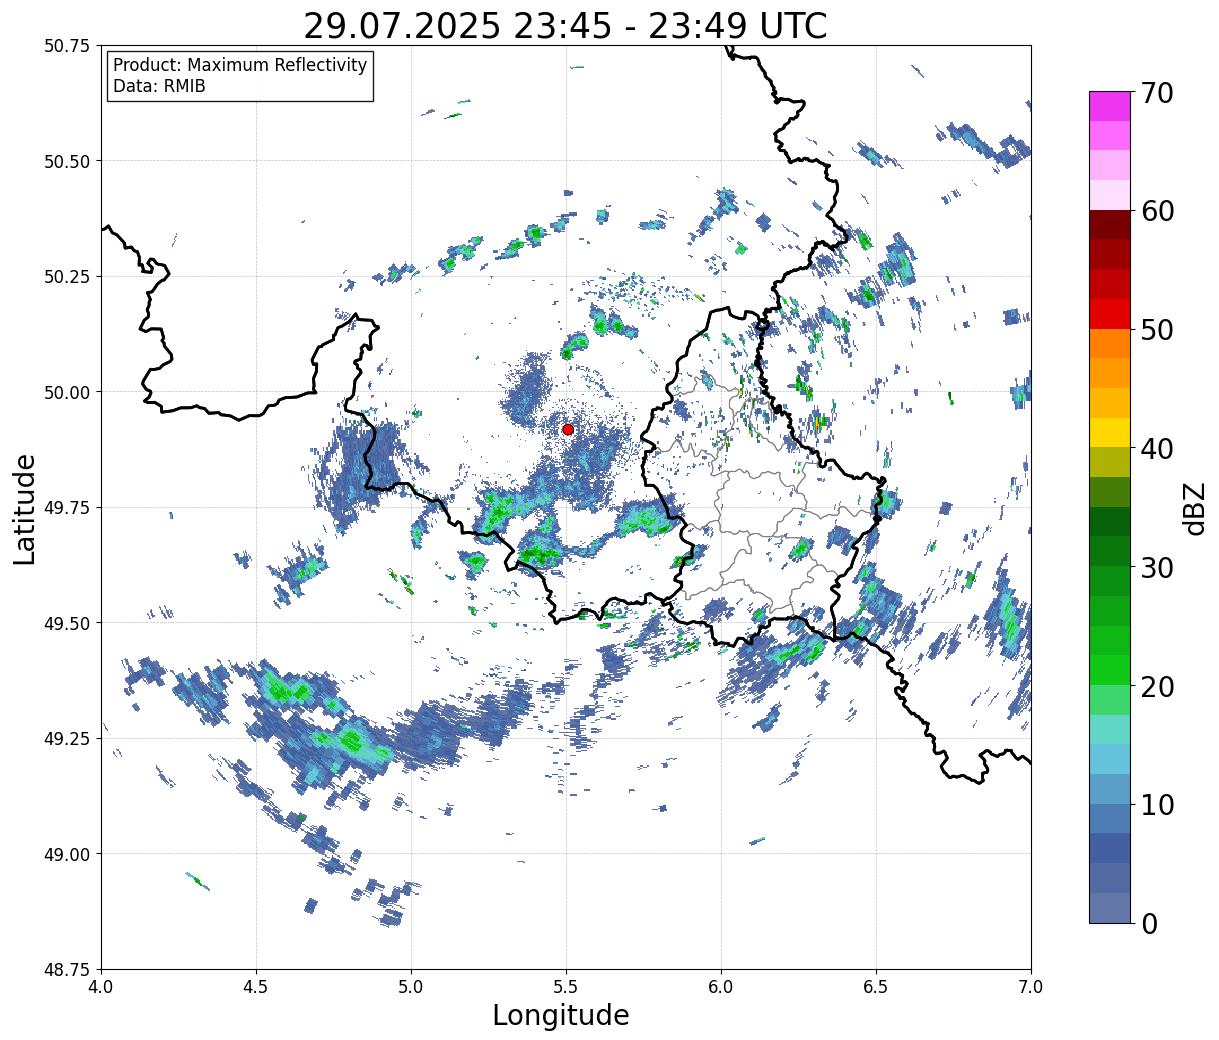Click the 7.0 longitude tick label
This screenshot has width=1219, height=1040.
click(1031, 987)
